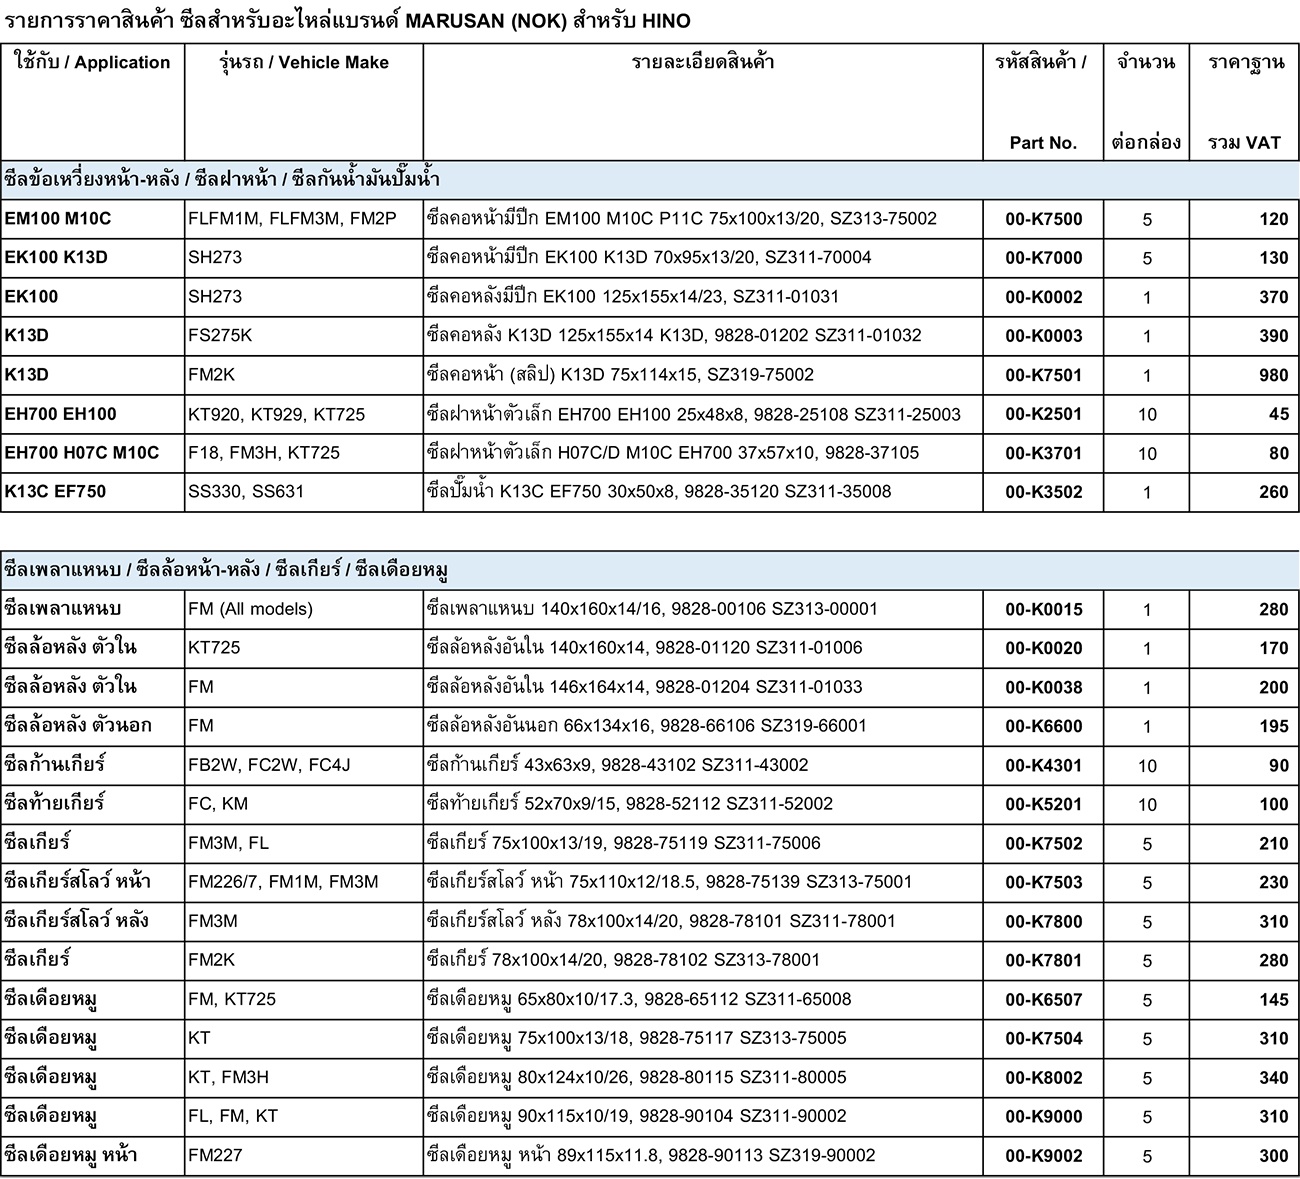Screen dimensions: 1300x1179
Task: Select part number 00-K7501
Action: [1043, 375]
